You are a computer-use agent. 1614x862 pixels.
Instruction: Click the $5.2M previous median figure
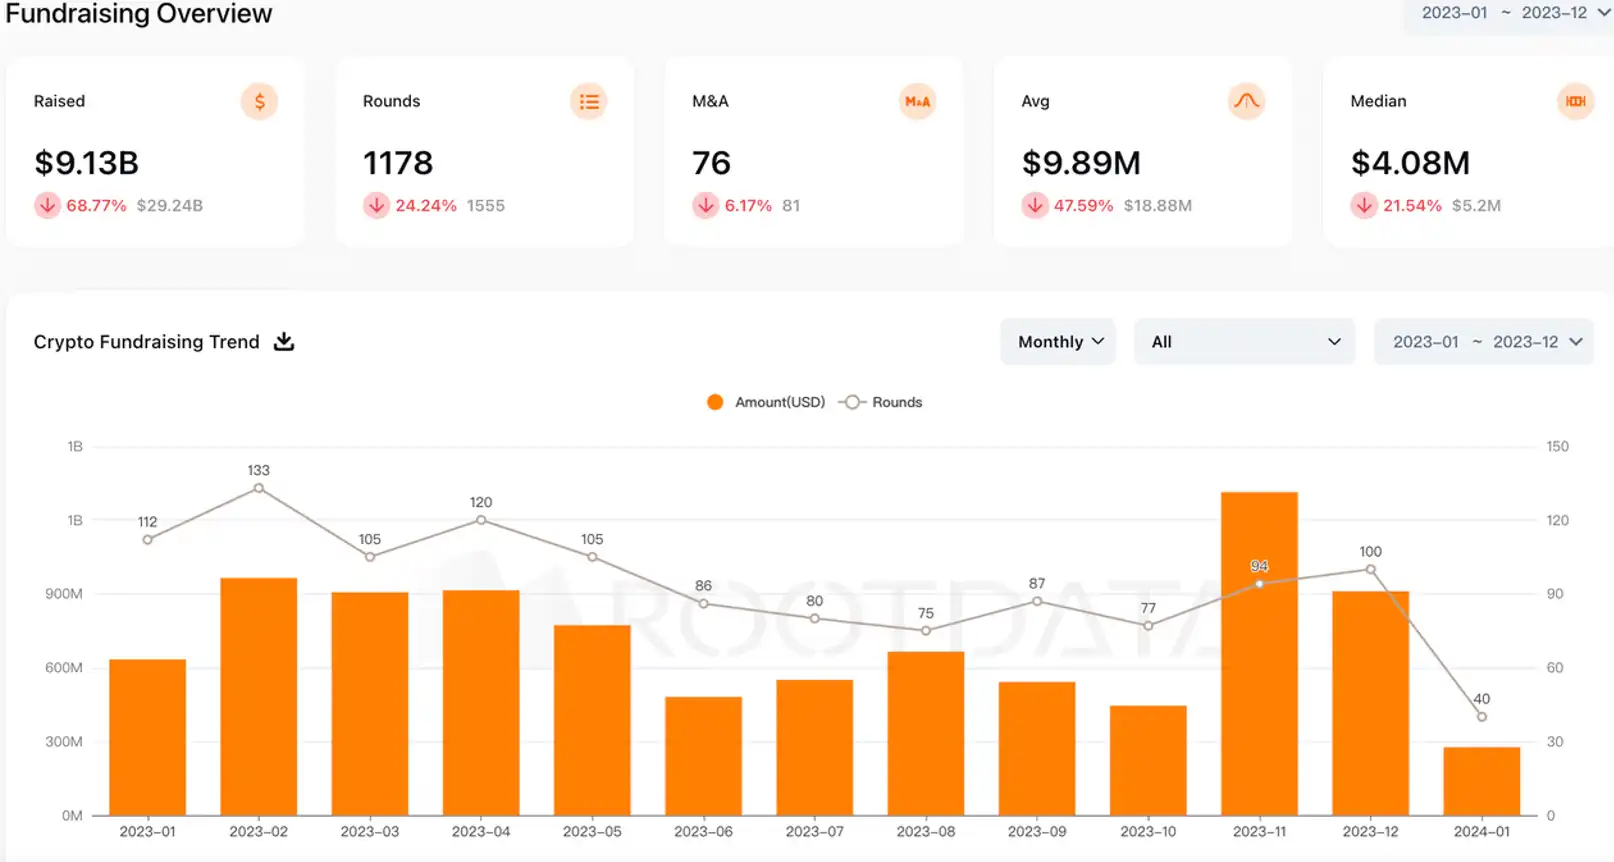(1477, 206)
